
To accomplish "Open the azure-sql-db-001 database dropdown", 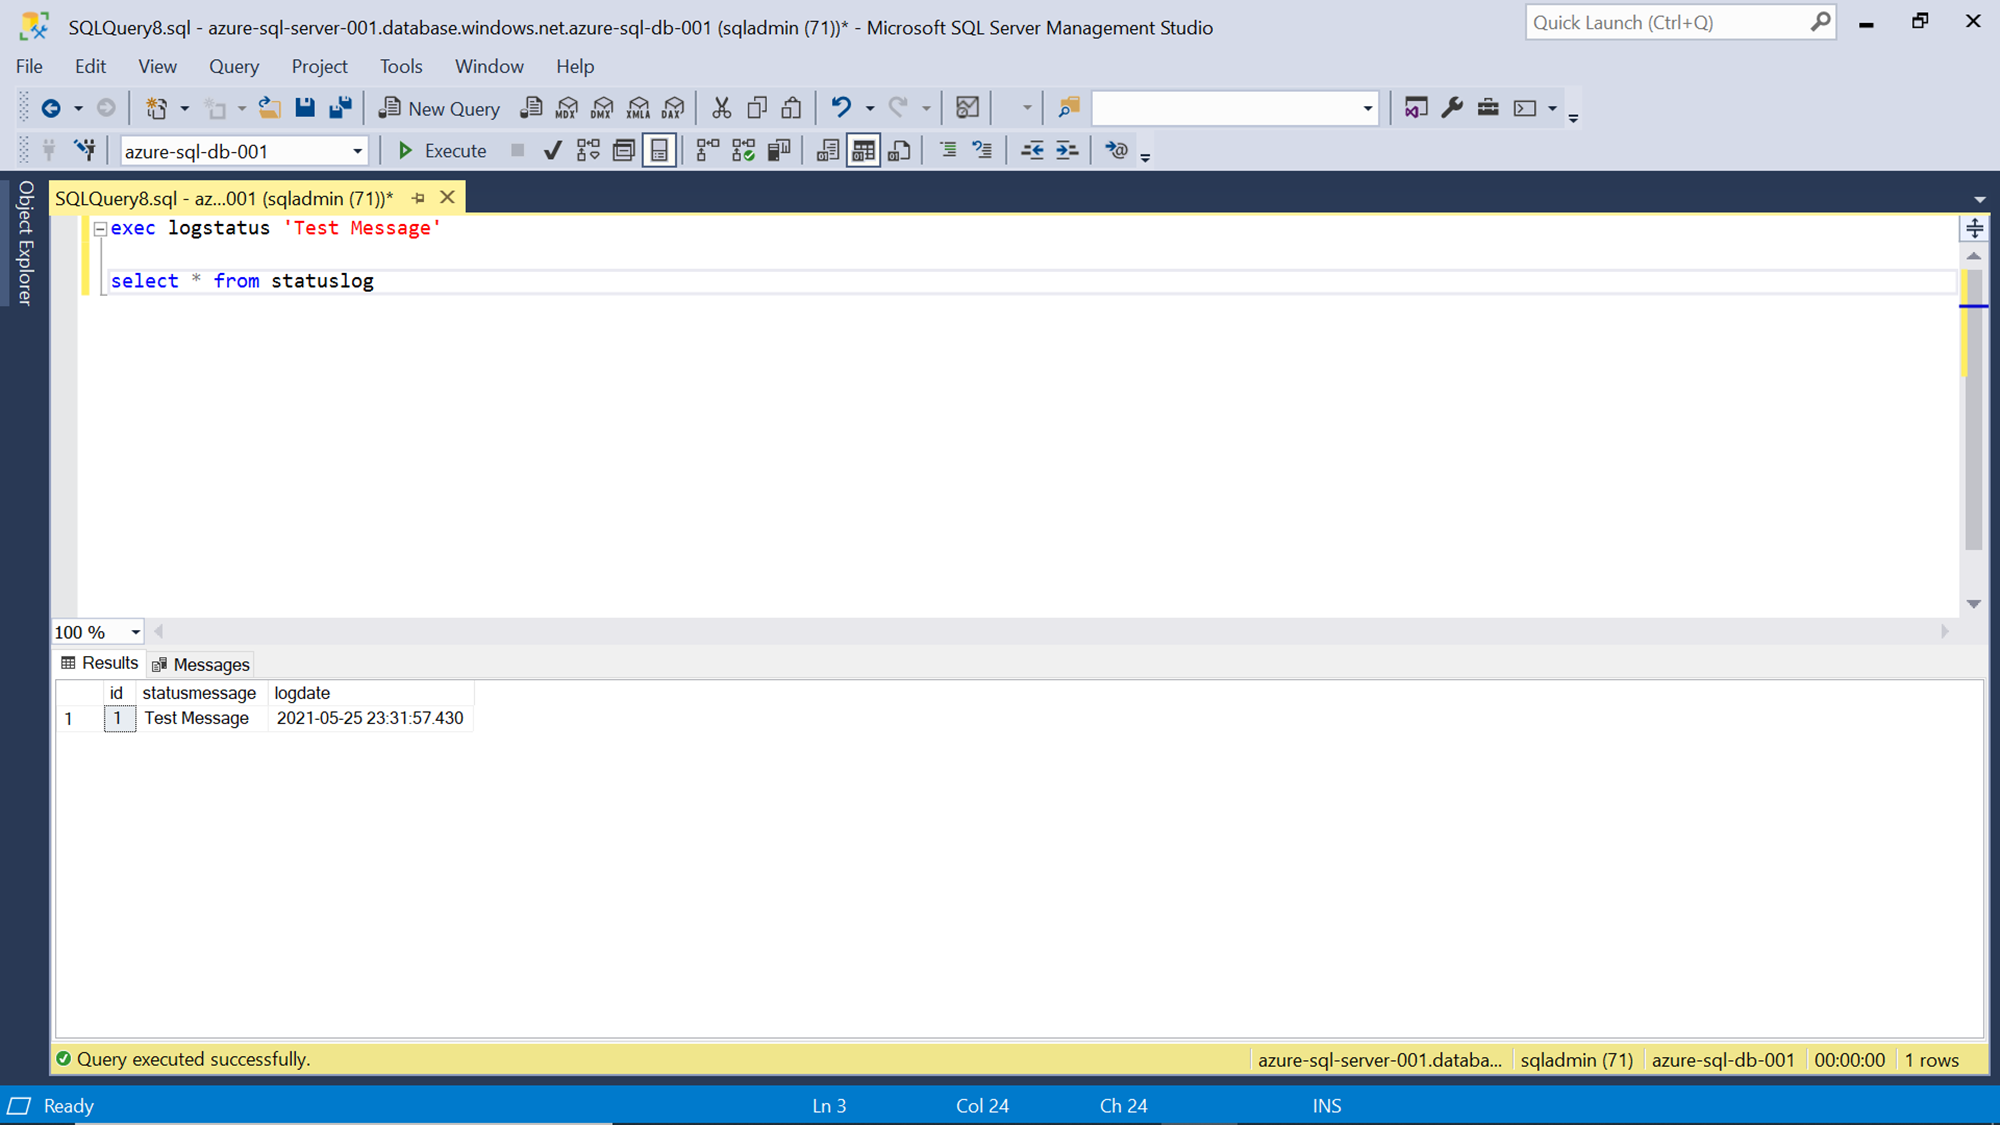I will tap(357, 151).
